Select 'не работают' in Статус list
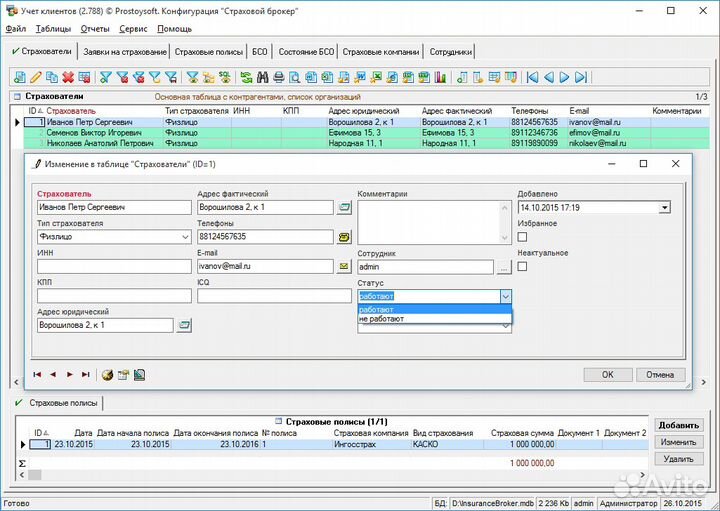Image resolution: width=720 pixels, height=511 pixels. [382, 319]
